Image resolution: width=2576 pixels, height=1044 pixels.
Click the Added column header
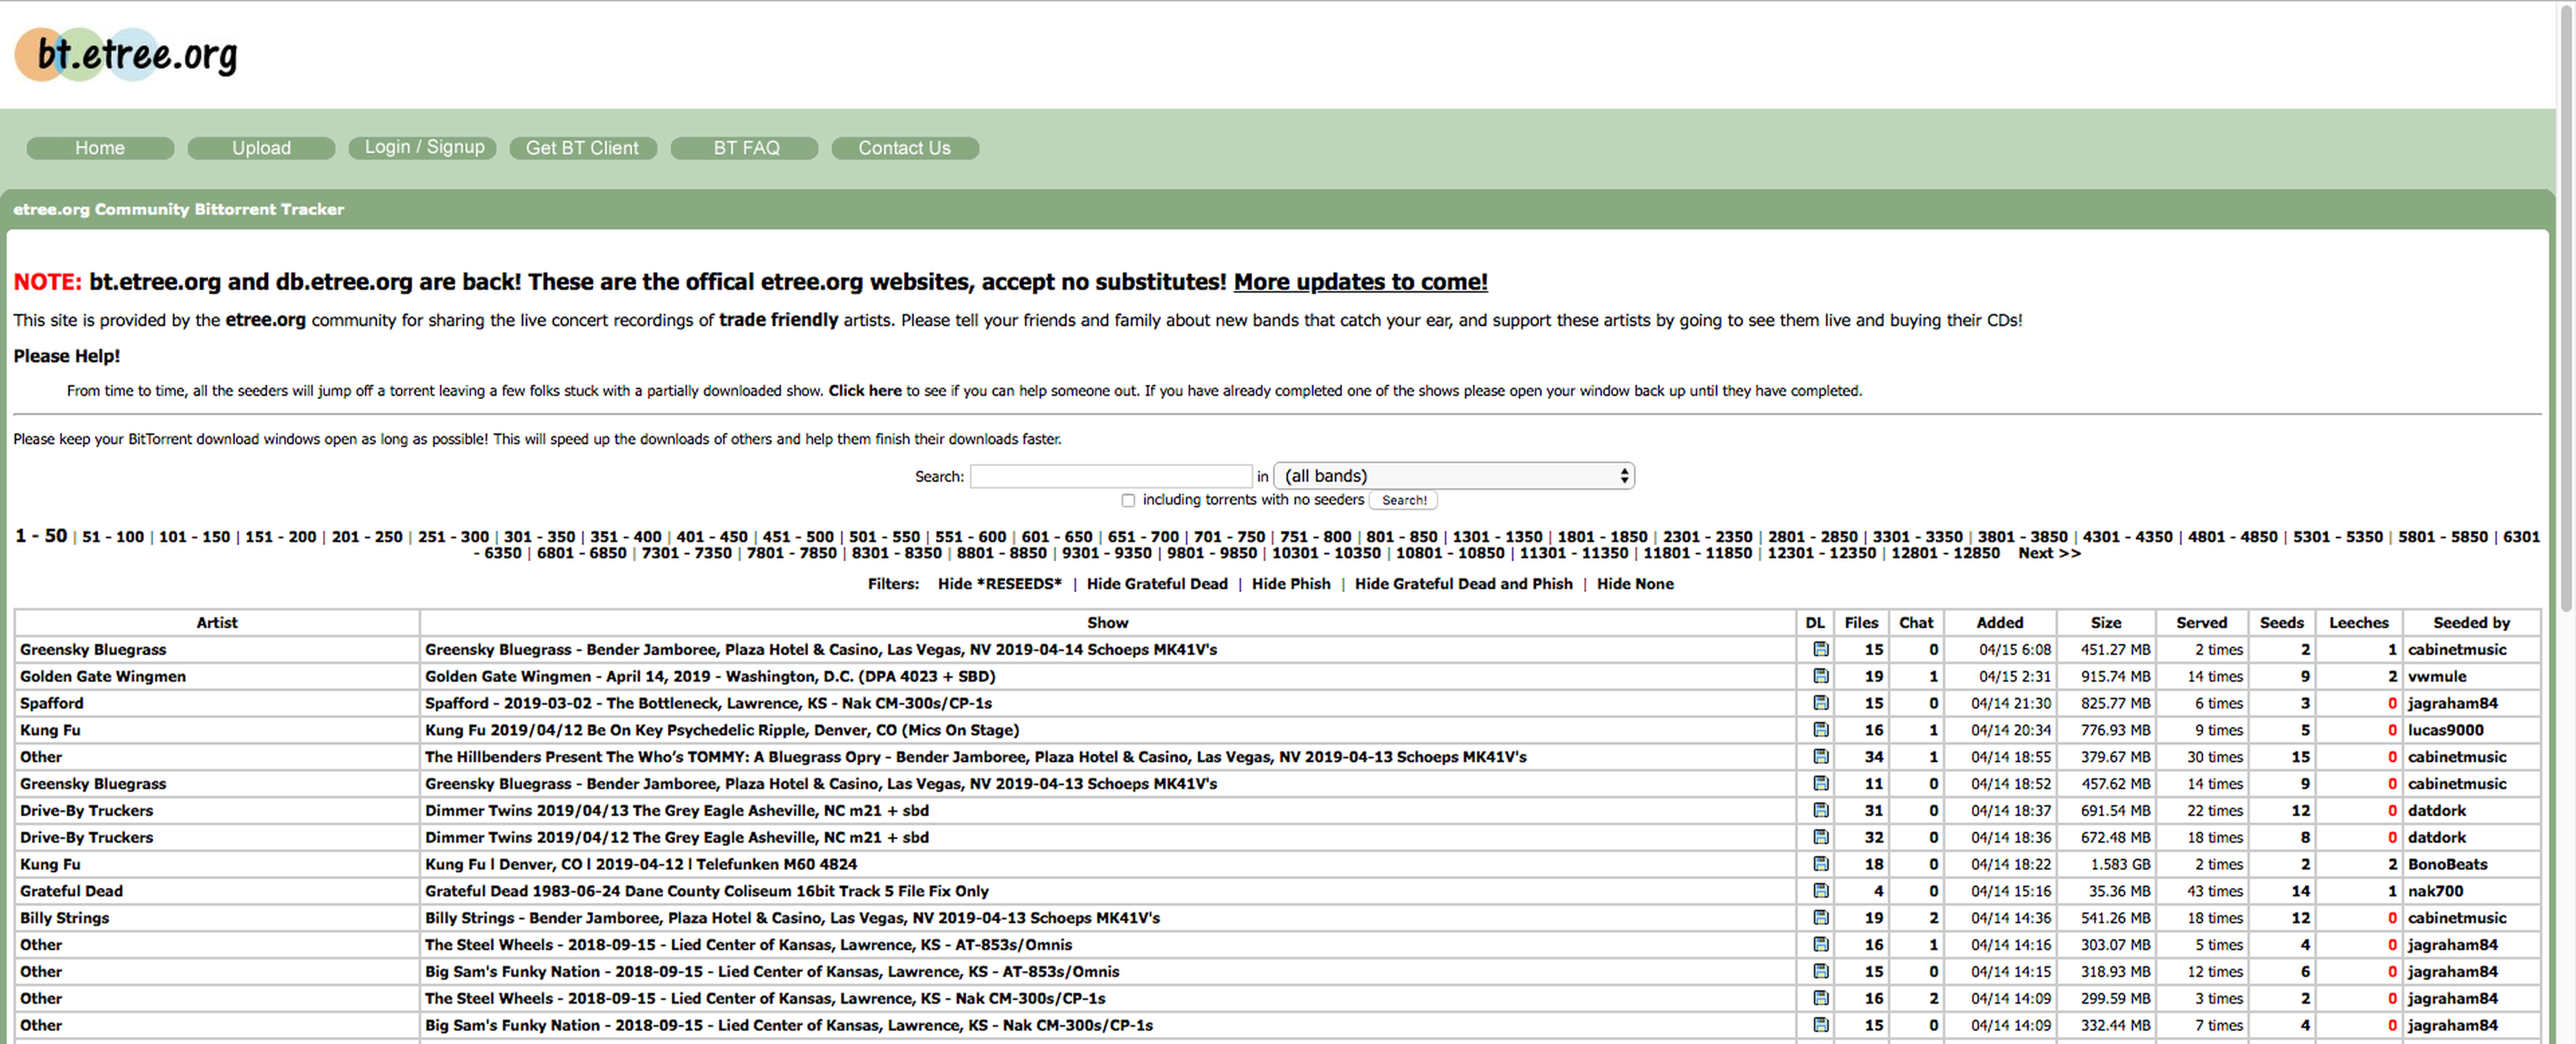point(1999,622)
